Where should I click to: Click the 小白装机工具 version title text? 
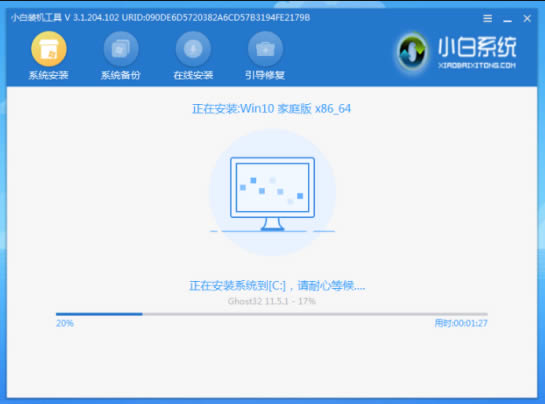coord(160,18)
